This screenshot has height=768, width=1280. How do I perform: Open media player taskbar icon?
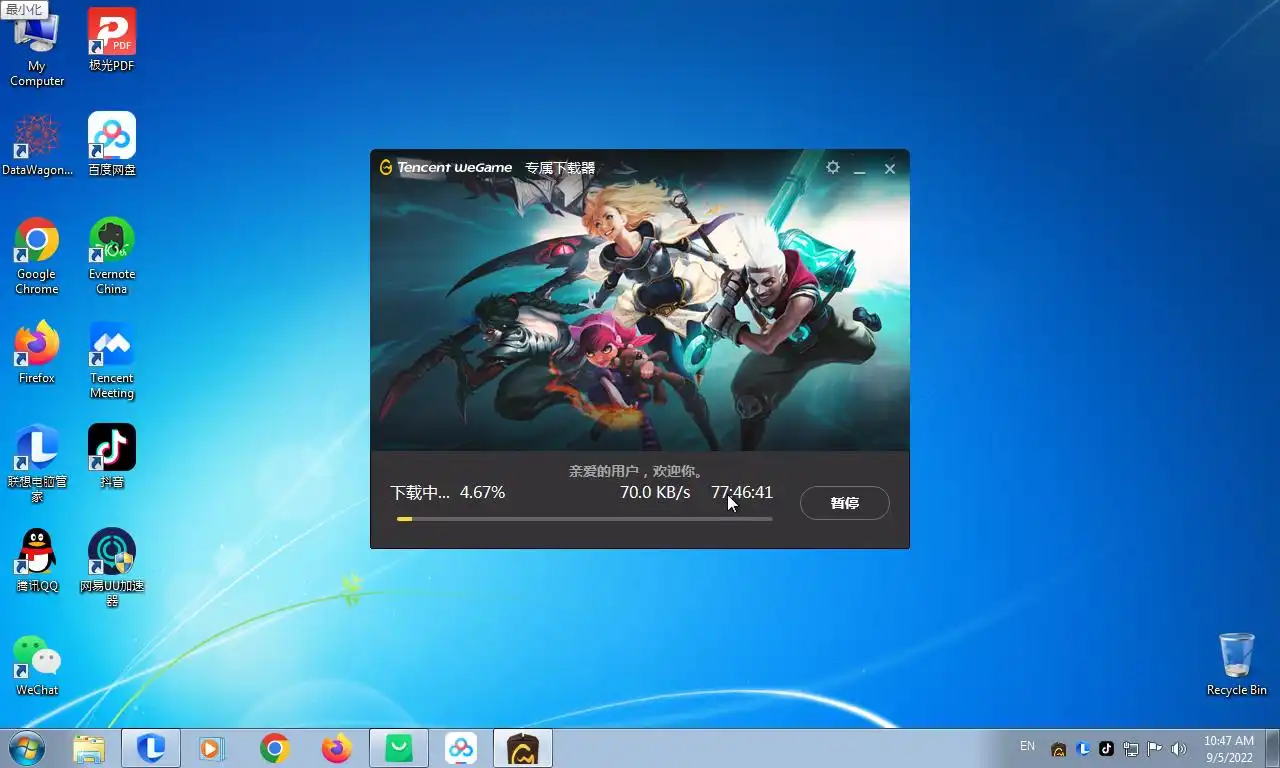click(x=212, y=748)
